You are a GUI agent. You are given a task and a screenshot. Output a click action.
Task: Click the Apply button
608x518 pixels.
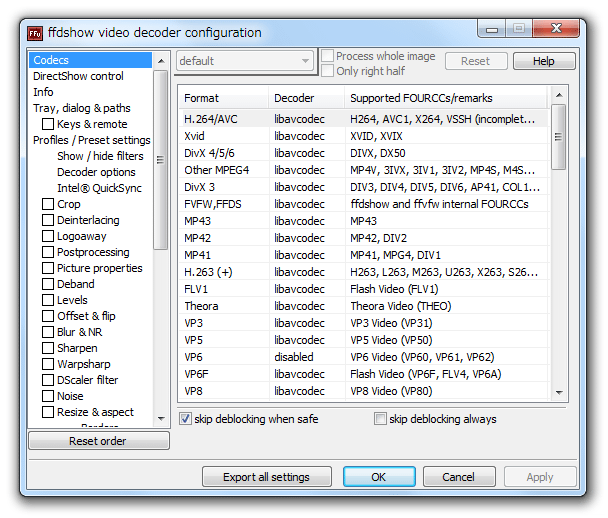click(x=540, y=477)
